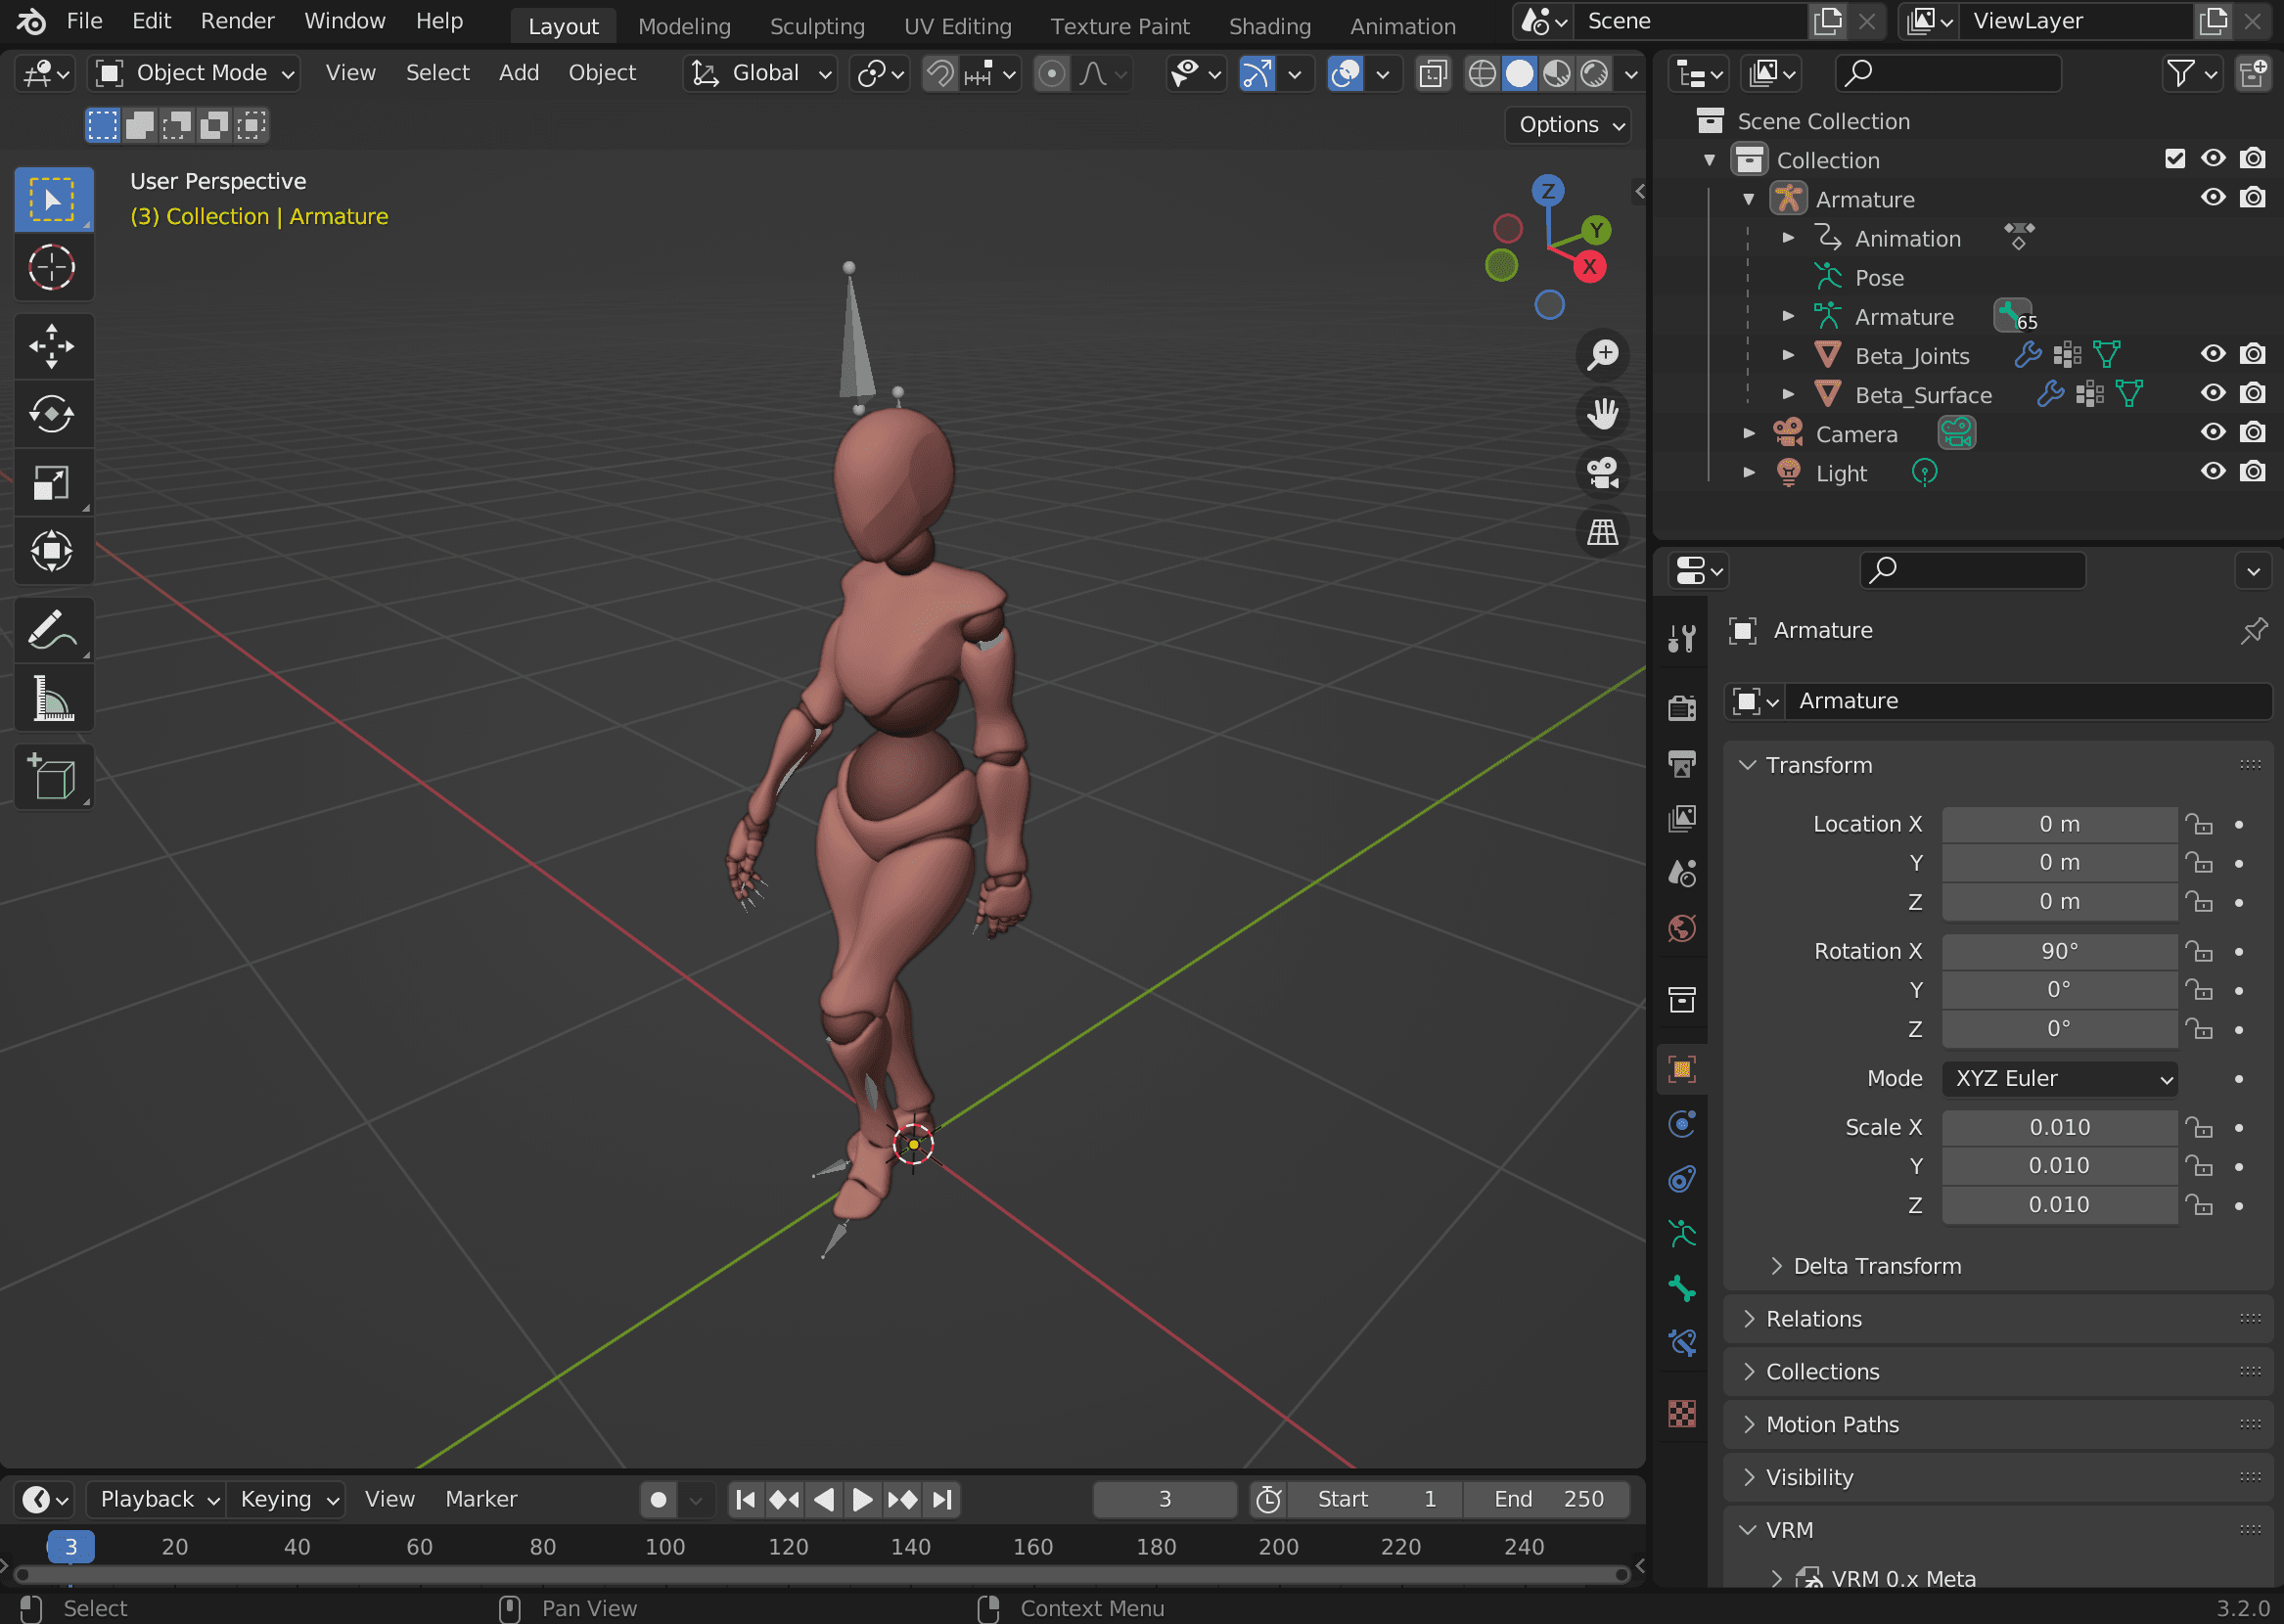Open rotation Mode XYZ Euler dropdown

tap(2059, 1078)
